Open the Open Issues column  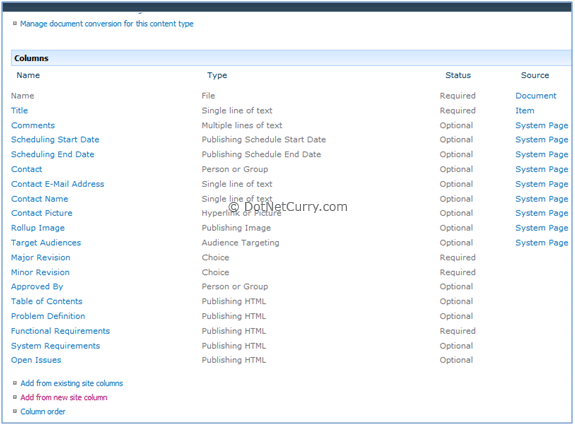[36, 360]
